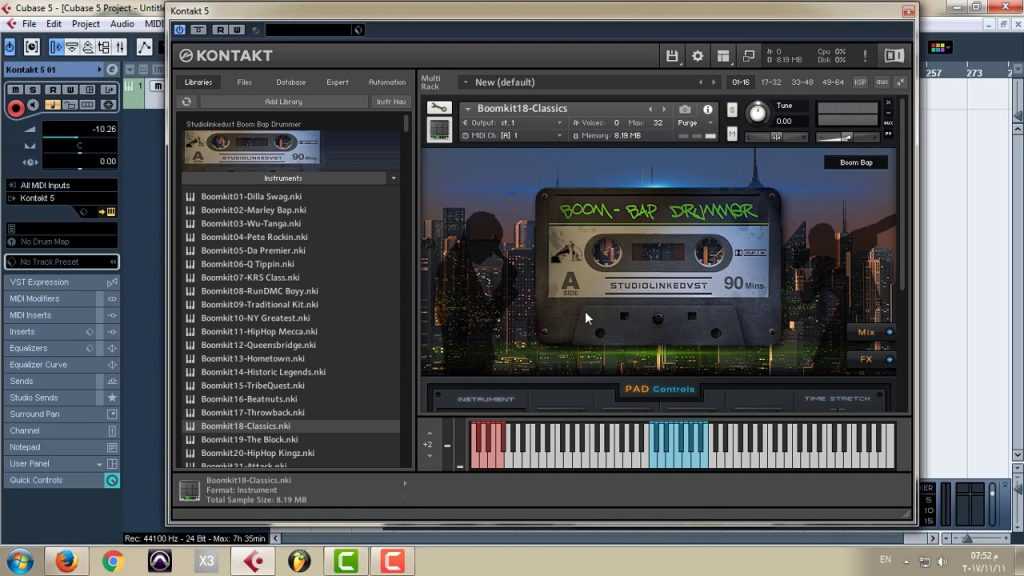
Task: Expand the No Track Preset selector
Action: click(x=62, y=262)
